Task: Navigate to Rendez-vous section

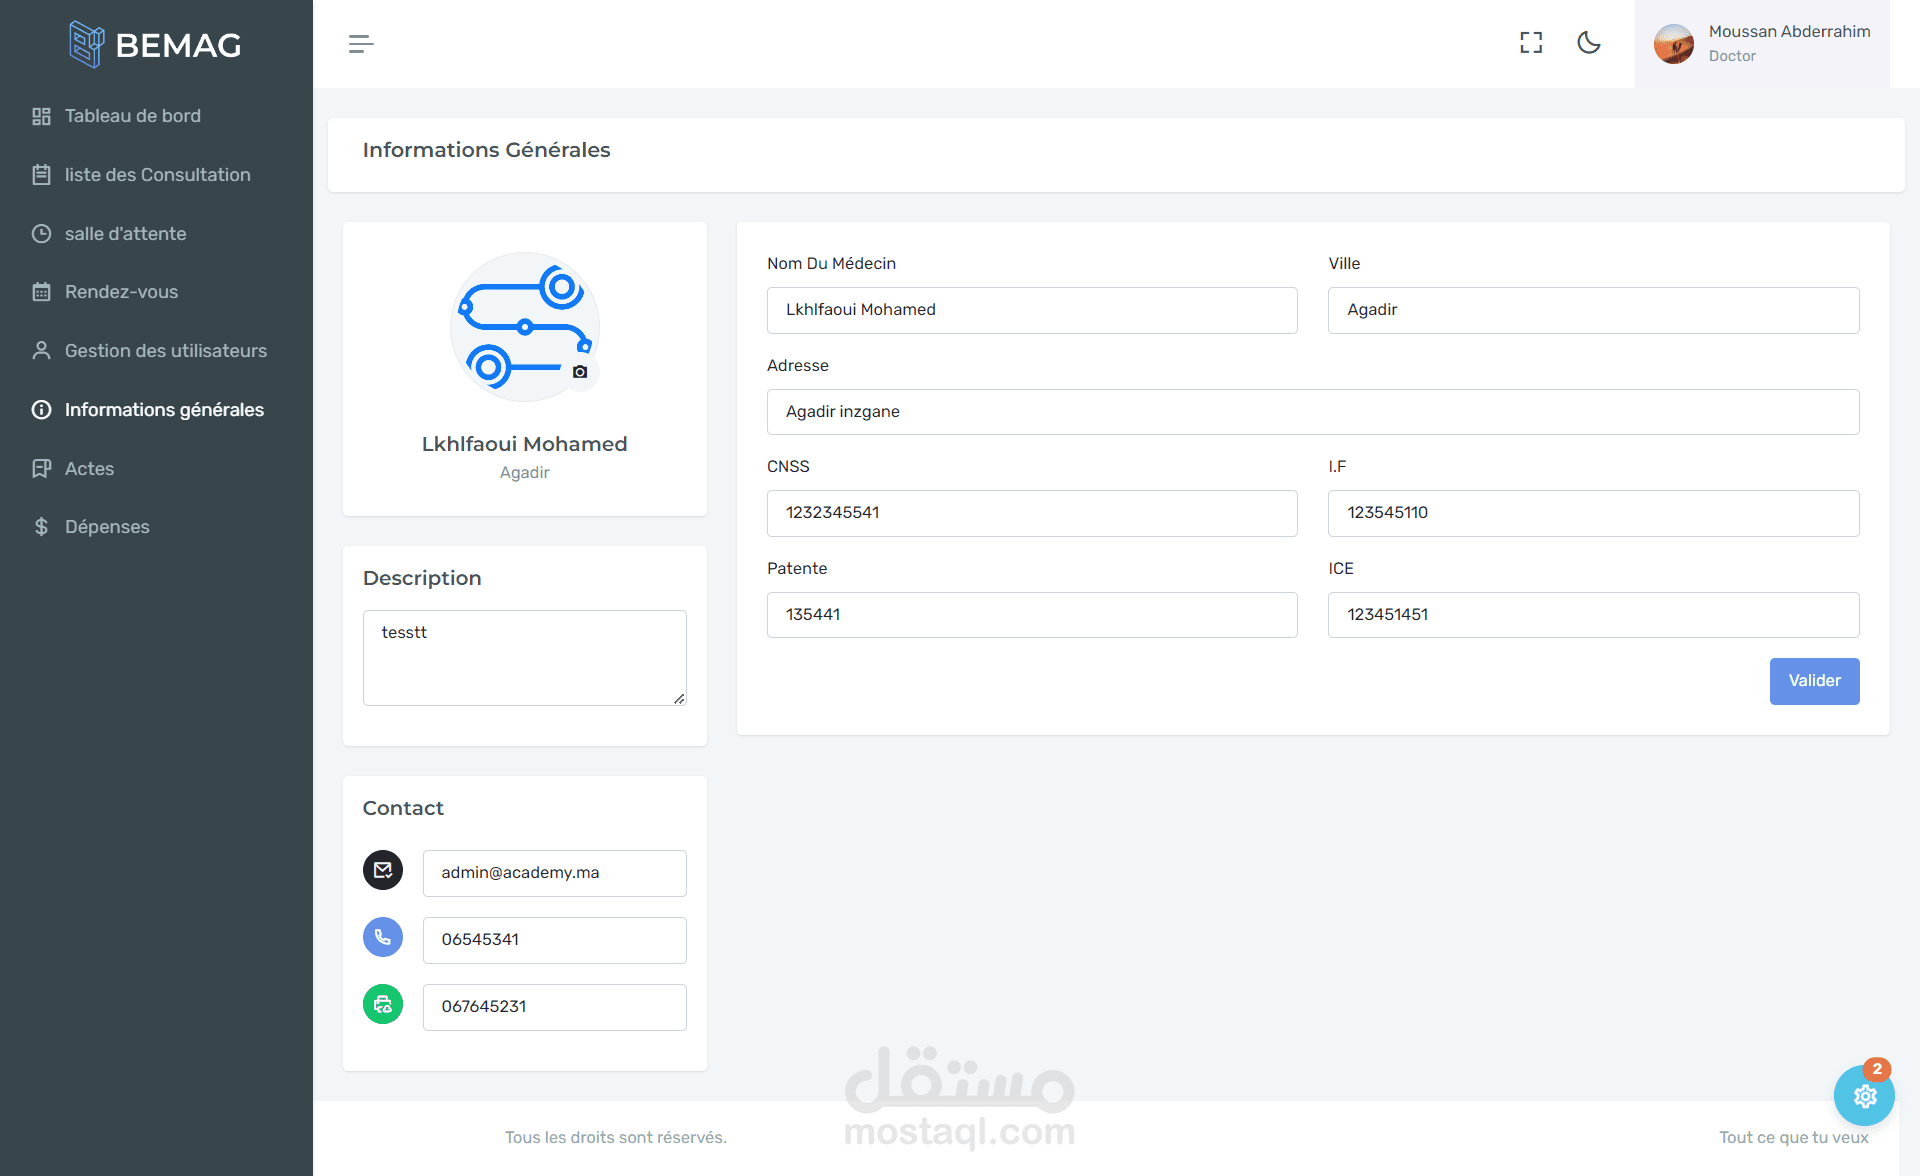Action: pyautogui.click(x=121, y=292)
